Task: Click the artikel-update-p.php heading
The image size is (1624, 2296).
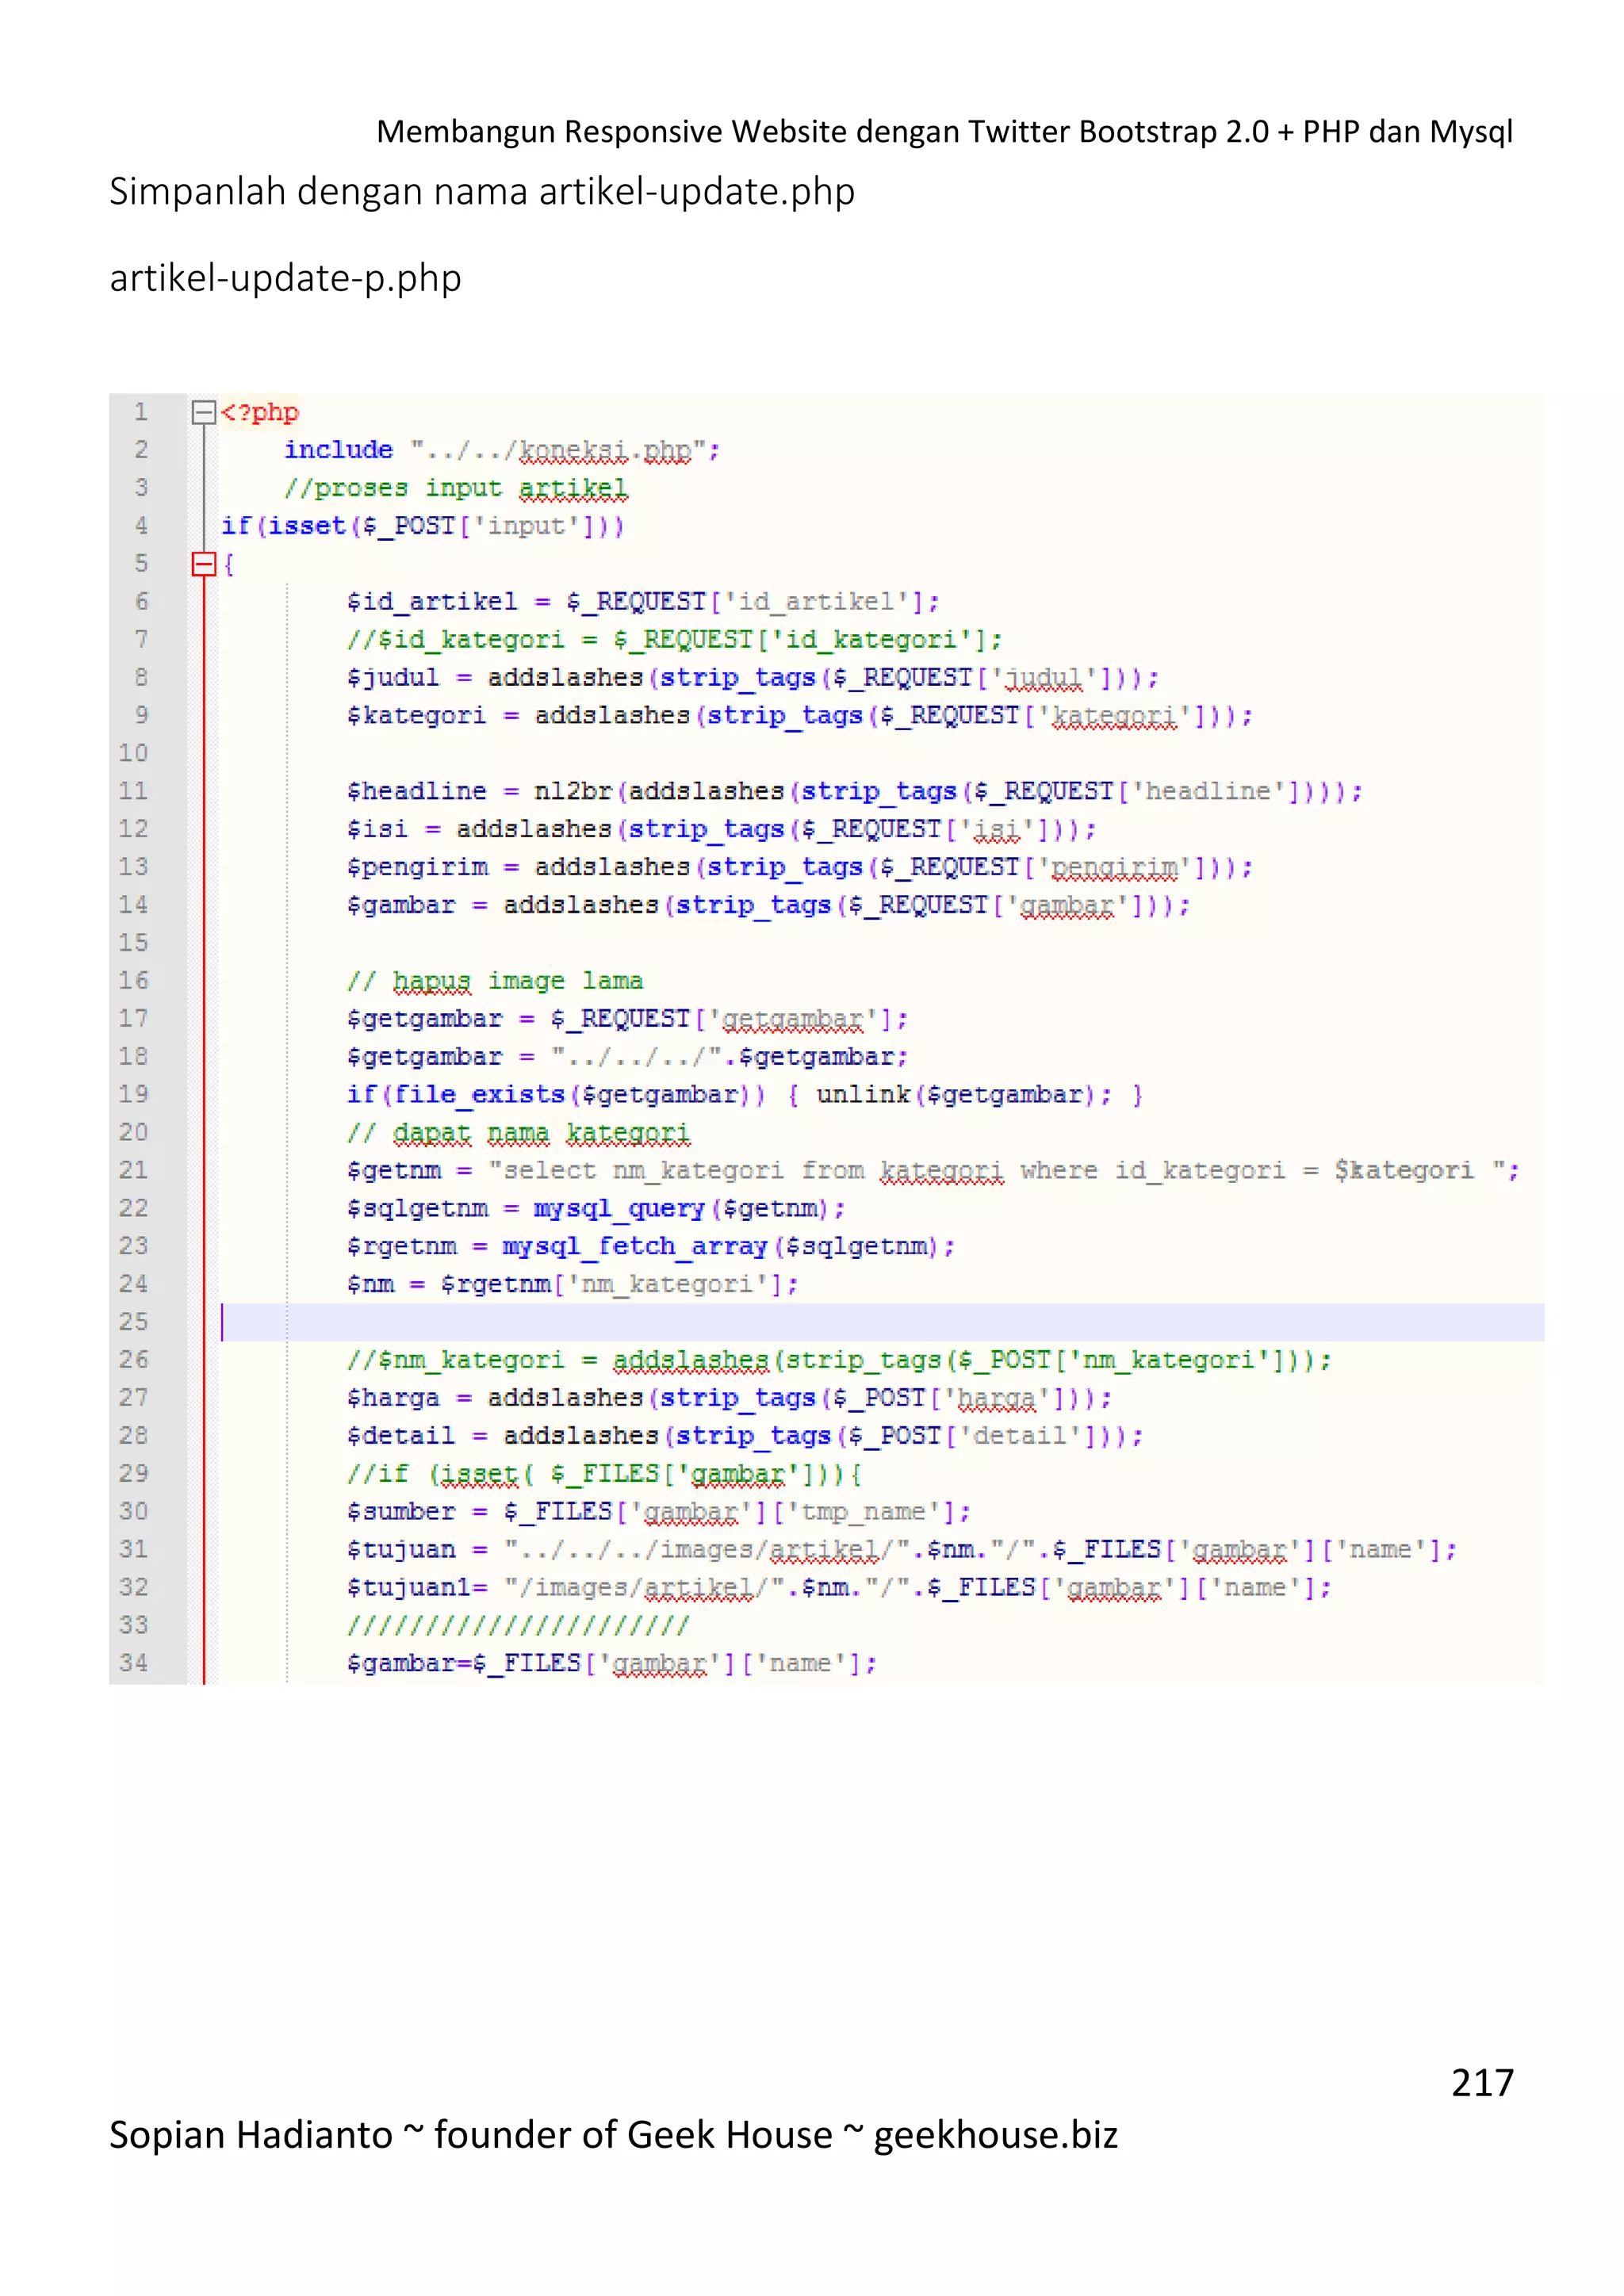Action: point(286,279)
